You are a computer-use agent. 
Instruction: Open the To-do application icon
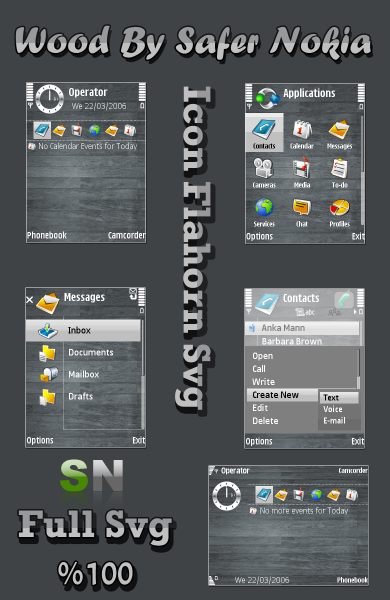tap(339, 173)
